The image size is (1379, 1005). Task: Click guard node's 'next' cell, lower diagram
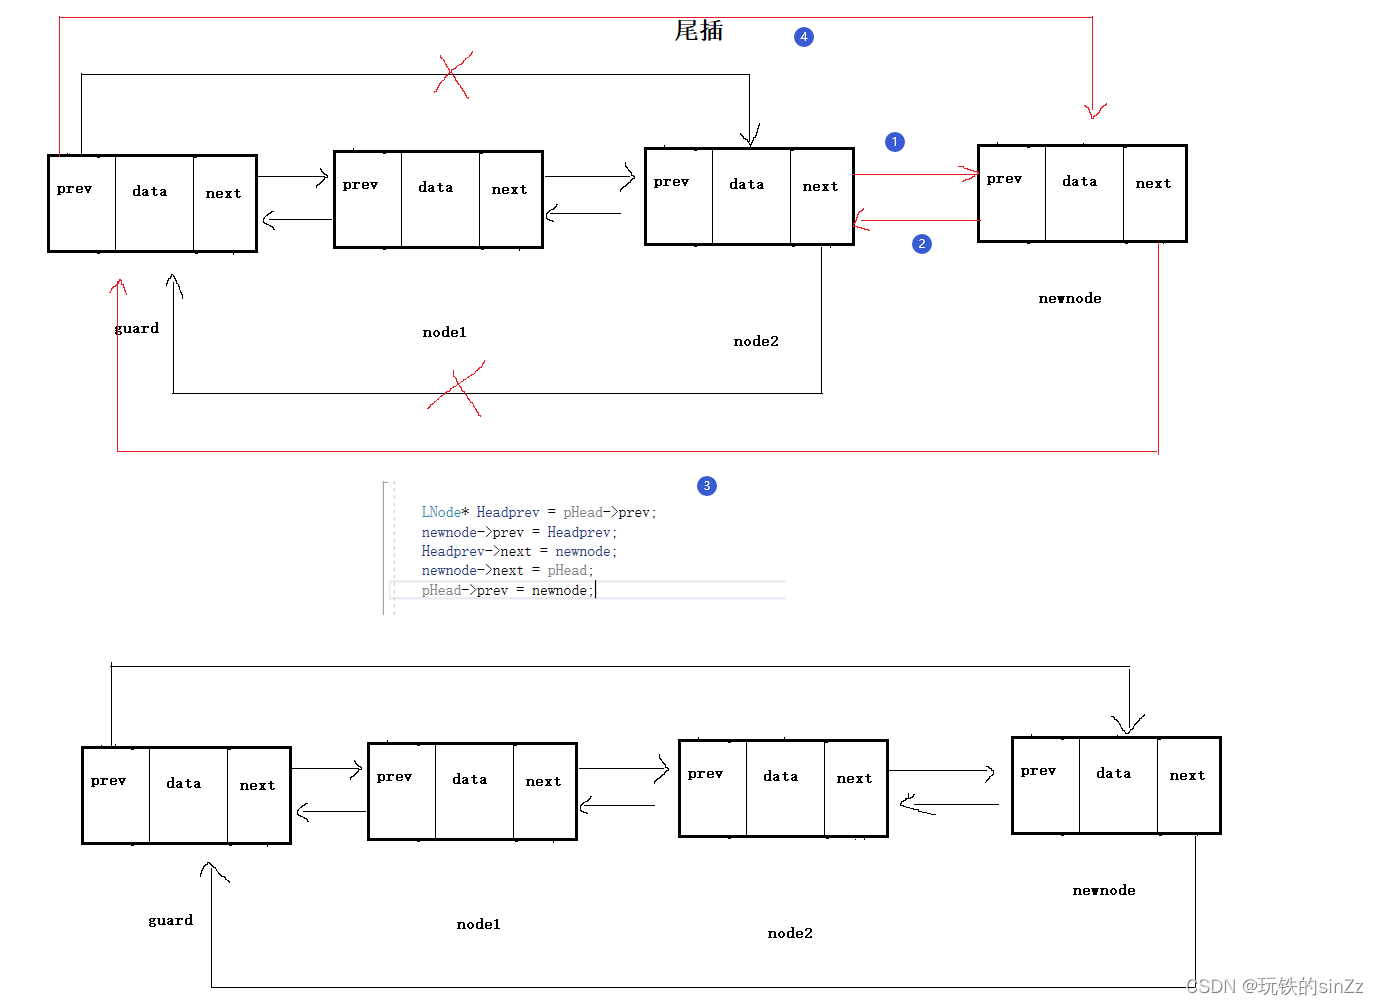[x=258, y=795]
